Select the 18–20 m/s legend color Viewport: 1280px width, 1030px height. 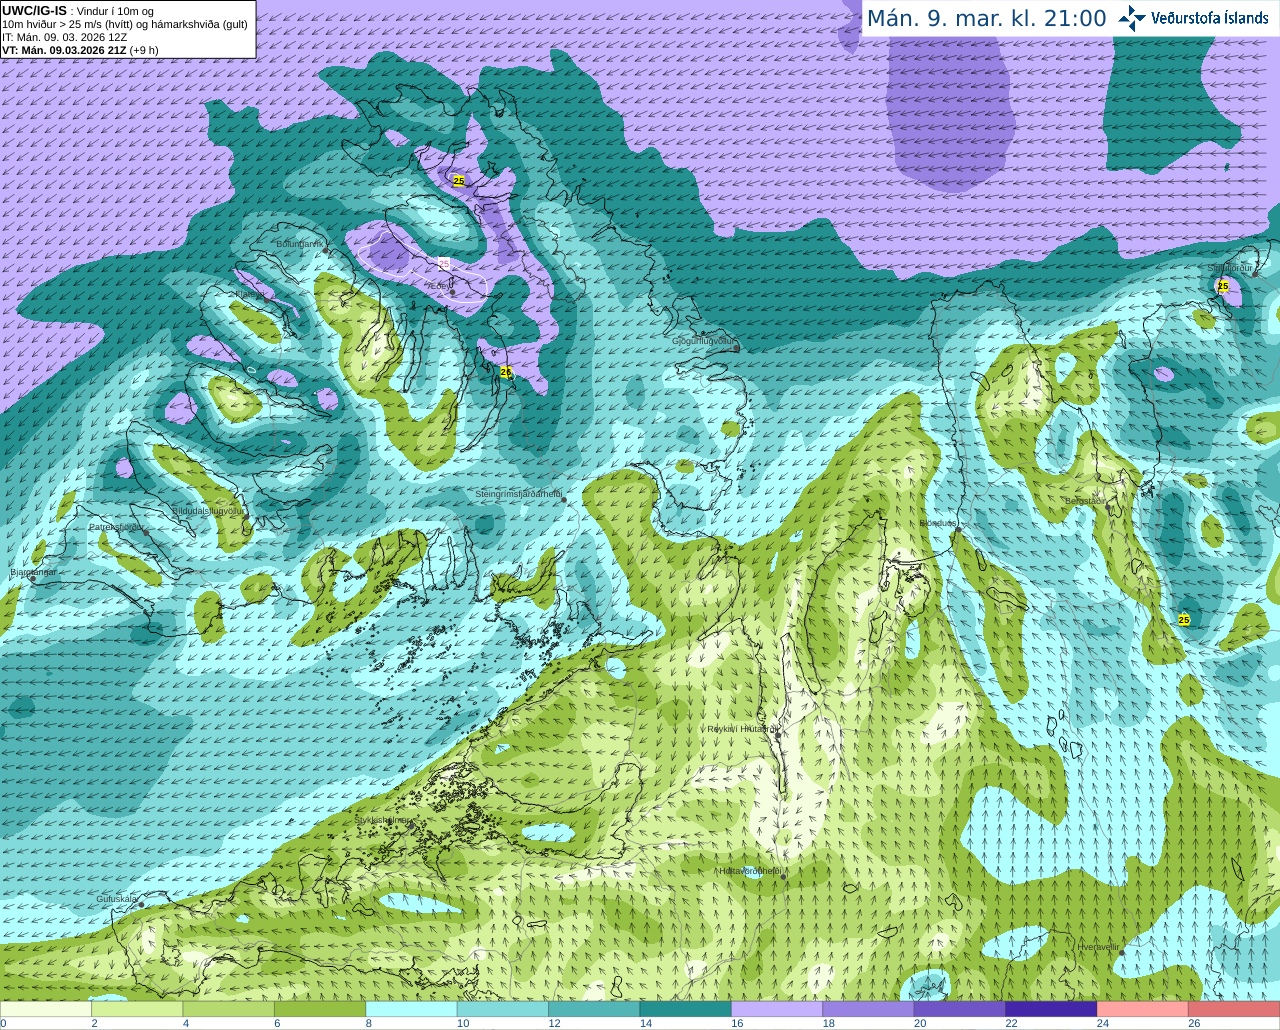point(868,1009)
